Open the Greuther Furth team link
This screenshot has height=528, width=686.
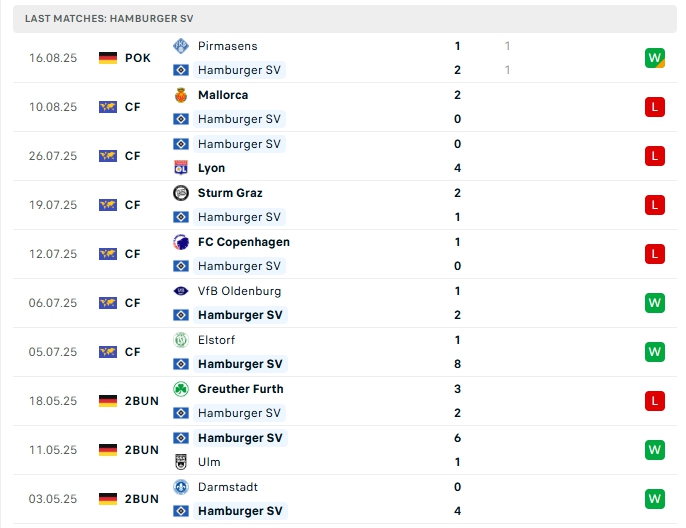click(x=240, y=389)
